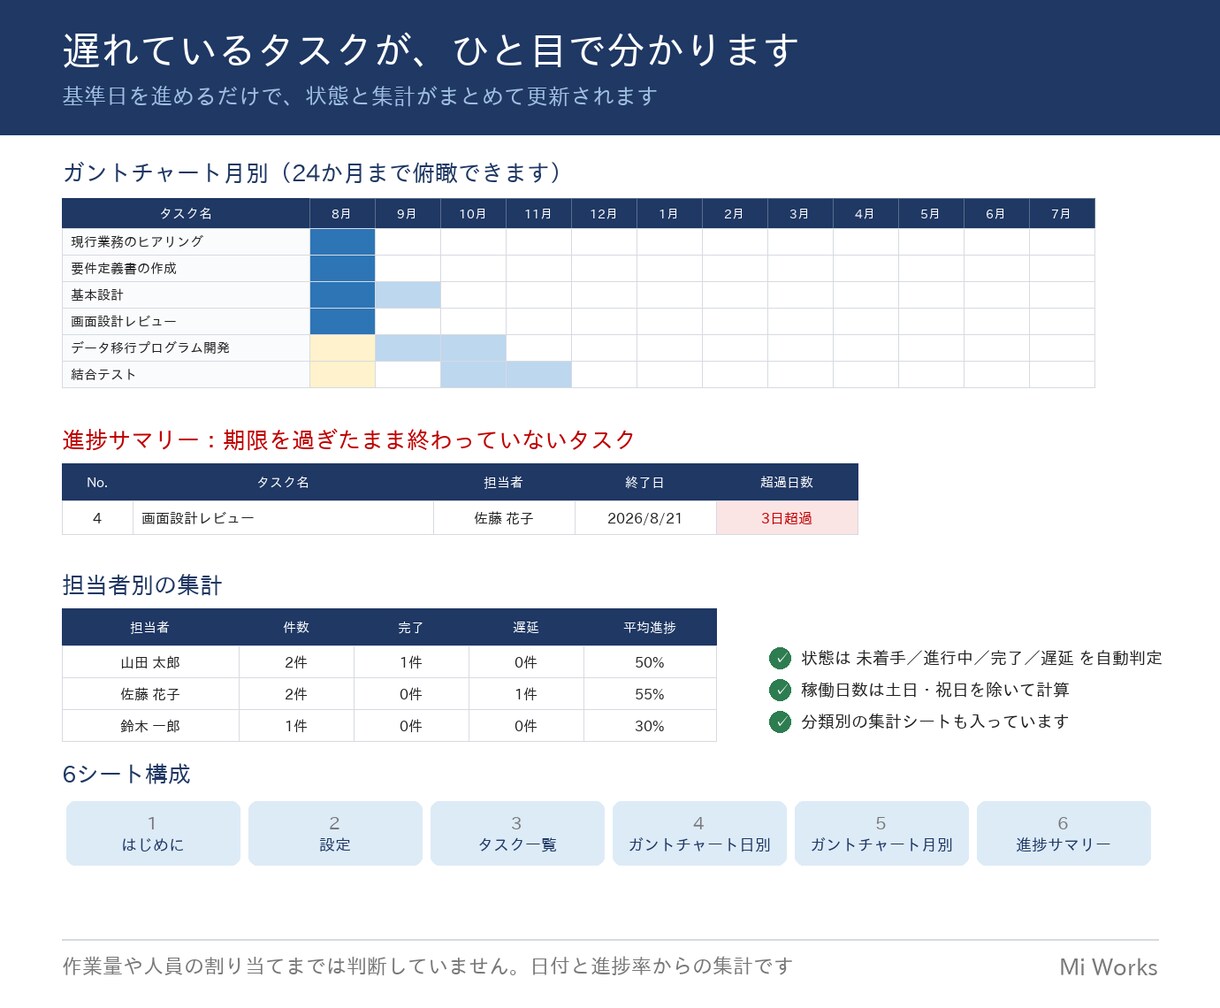Click the No. column header
This screenshot has height=1008, width=1220.
coord(97,482)
